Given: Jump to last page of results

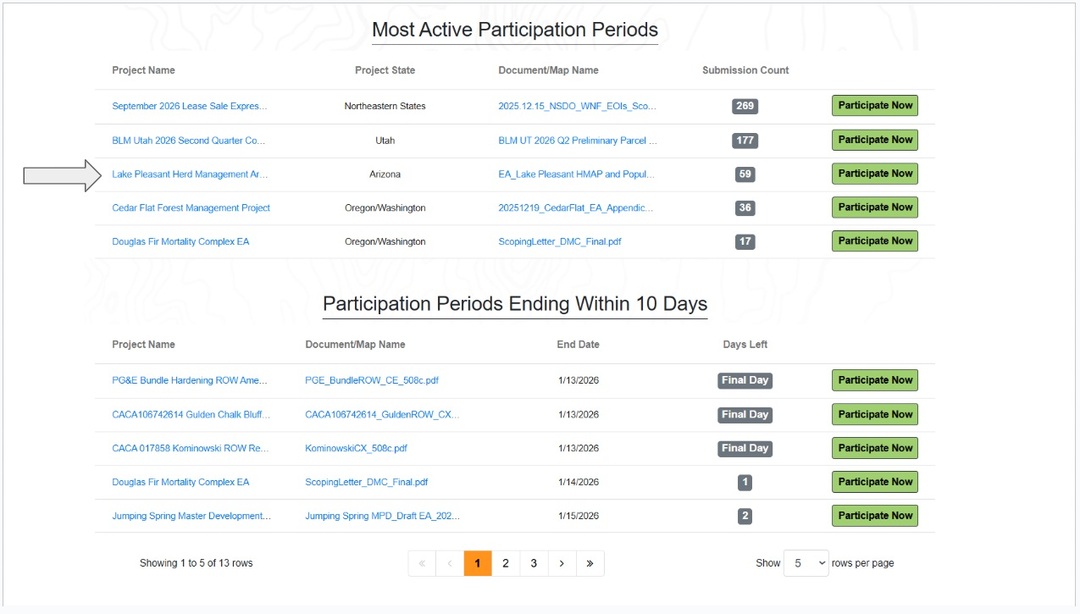Looking at the screenshot, I should click(x=590, y=564).
